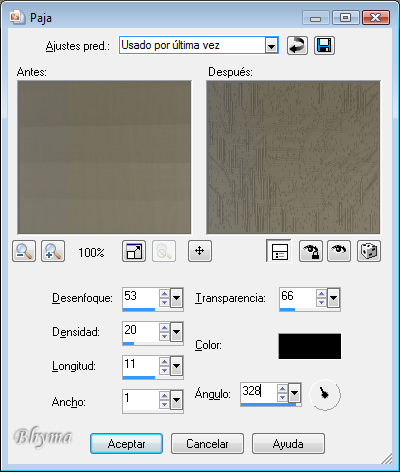Open Densidad slider dropdown arrow
This screenshot has width=400, height=472.
[x=177, y=332]
